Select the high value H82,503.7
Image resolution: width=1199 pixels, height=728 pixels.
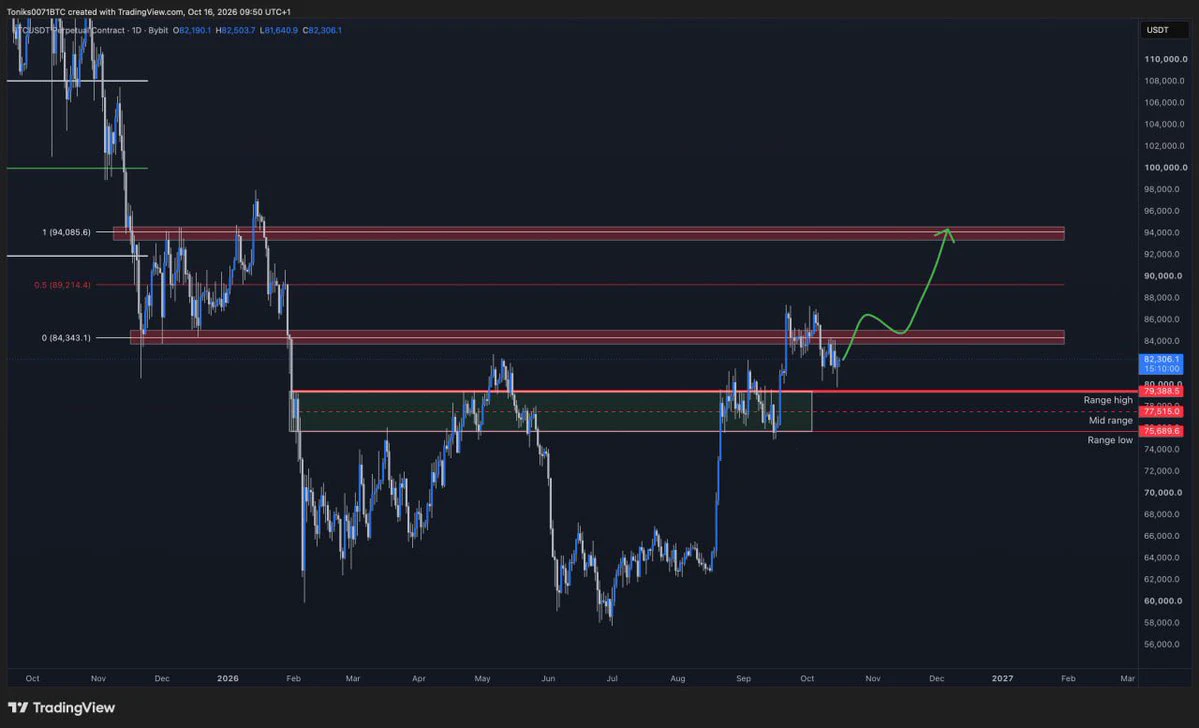pos(236,31)
